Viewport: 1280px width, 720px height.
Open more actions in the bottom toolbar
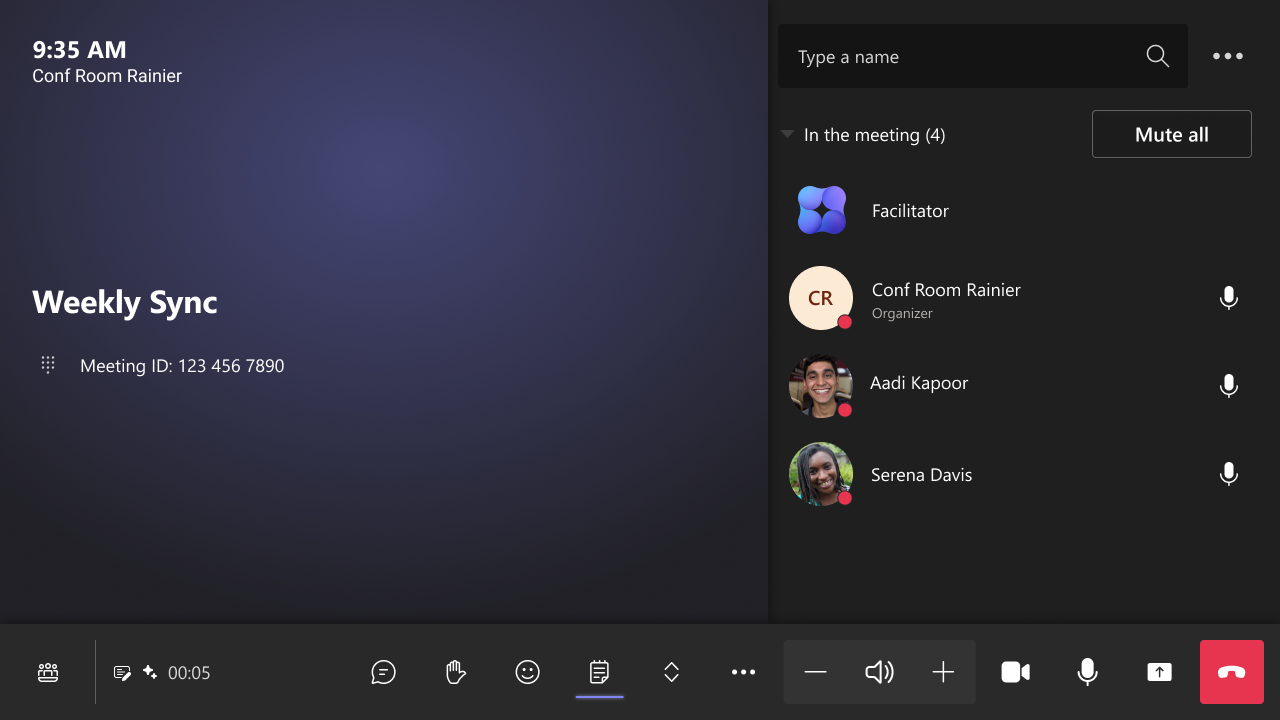[743, 672]
